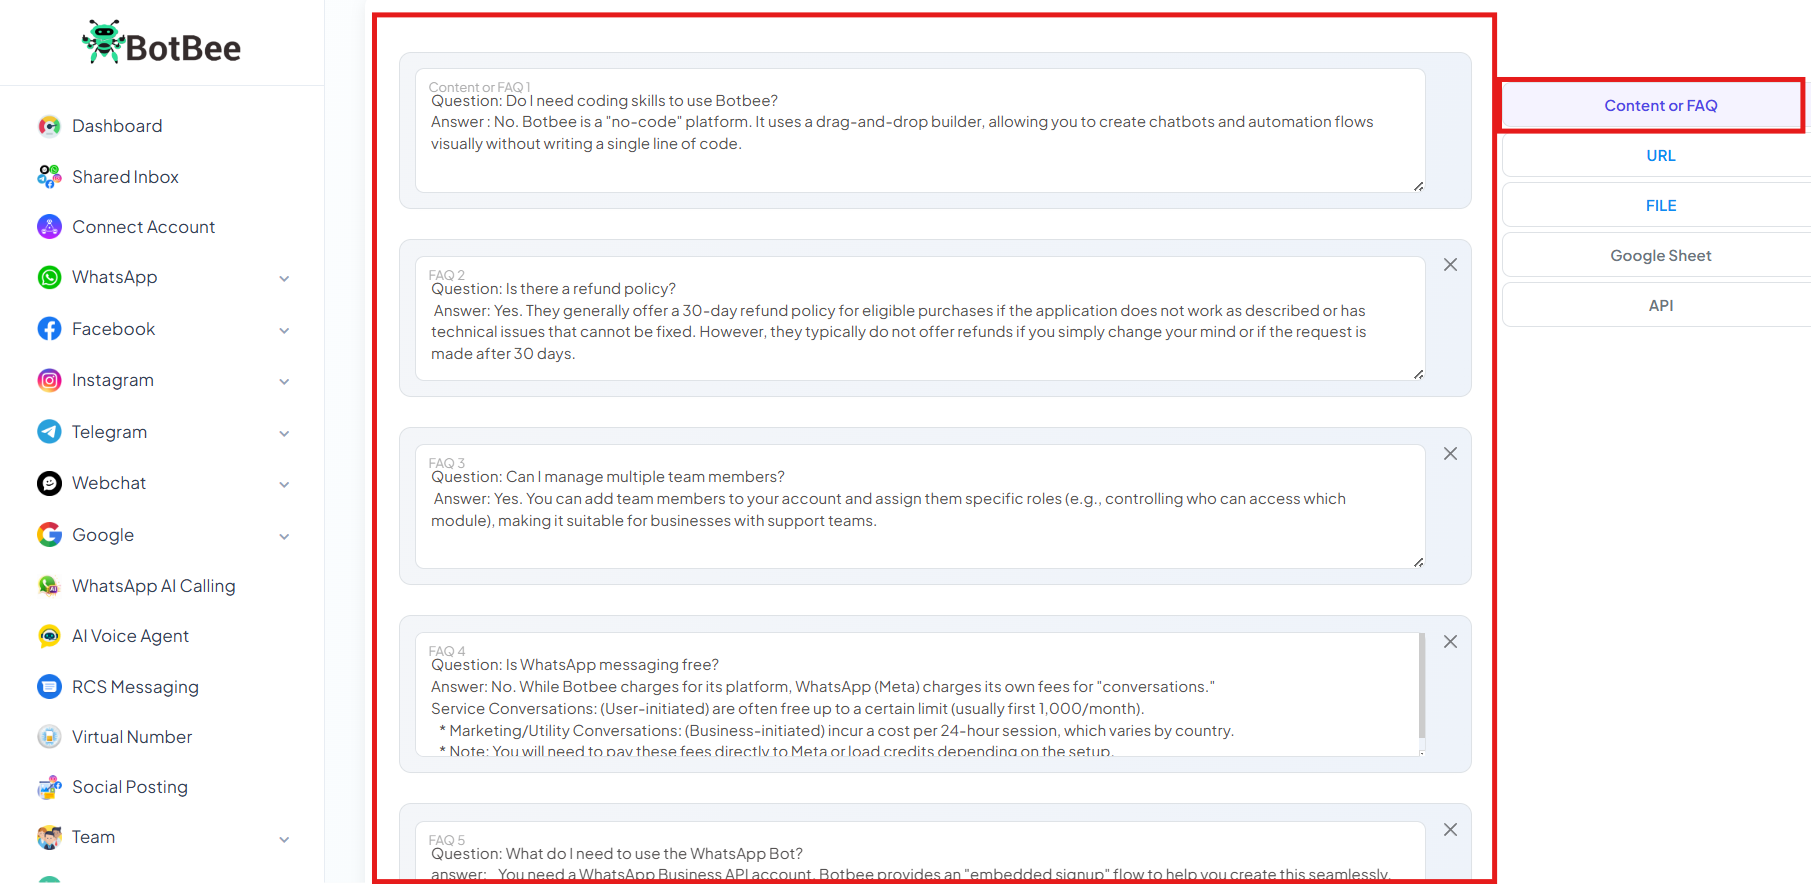Expand the Instagram submenu chevron
The image size is (1811, 884).
click(284, 382)
